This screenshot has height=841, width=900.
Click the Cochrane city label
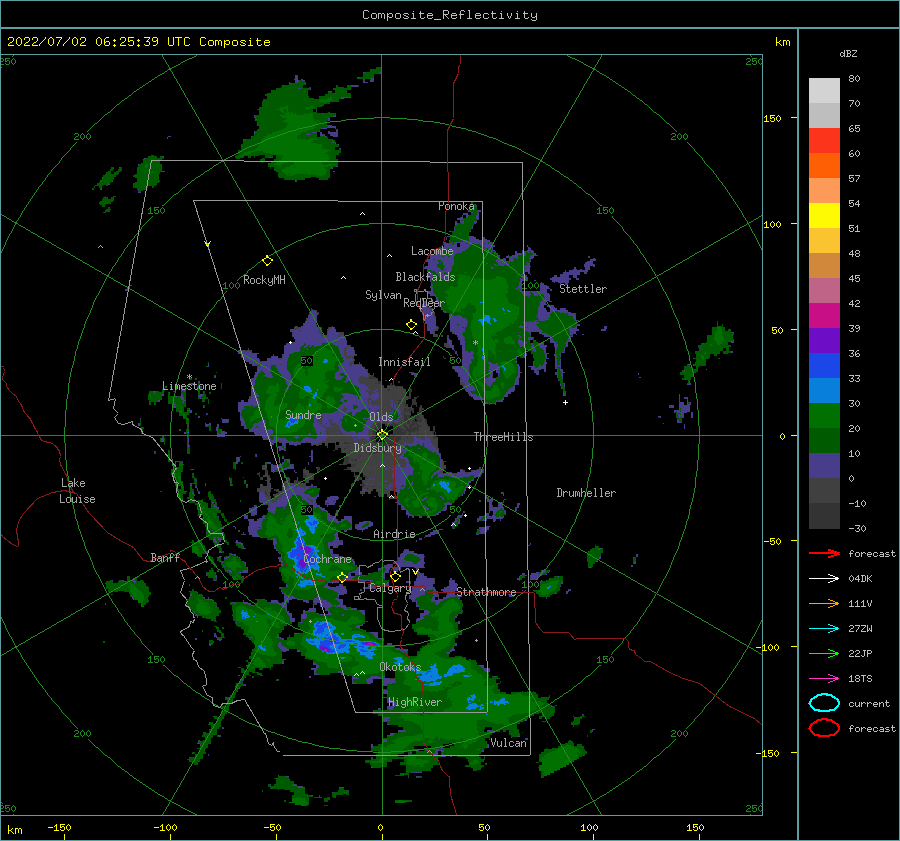pyautogui.click(x=327, y=559)
